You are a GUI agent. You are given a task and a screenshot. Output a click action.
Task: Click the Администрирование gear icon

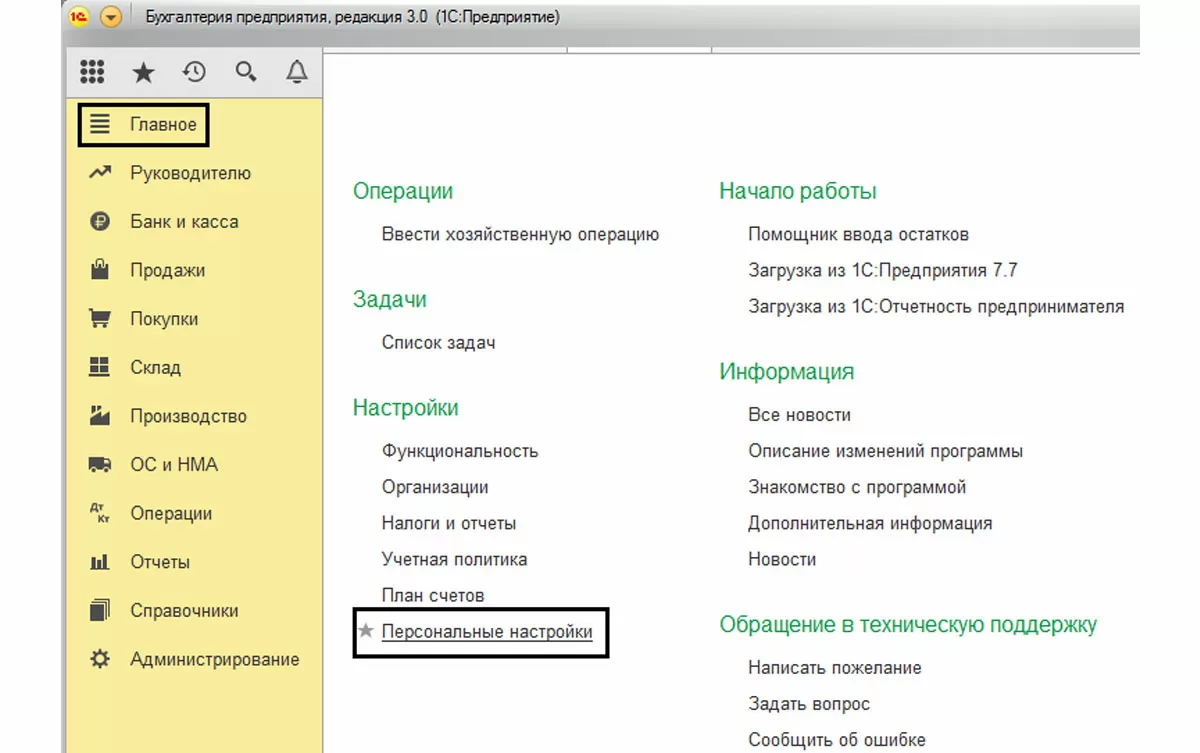[x=100, y=659]
